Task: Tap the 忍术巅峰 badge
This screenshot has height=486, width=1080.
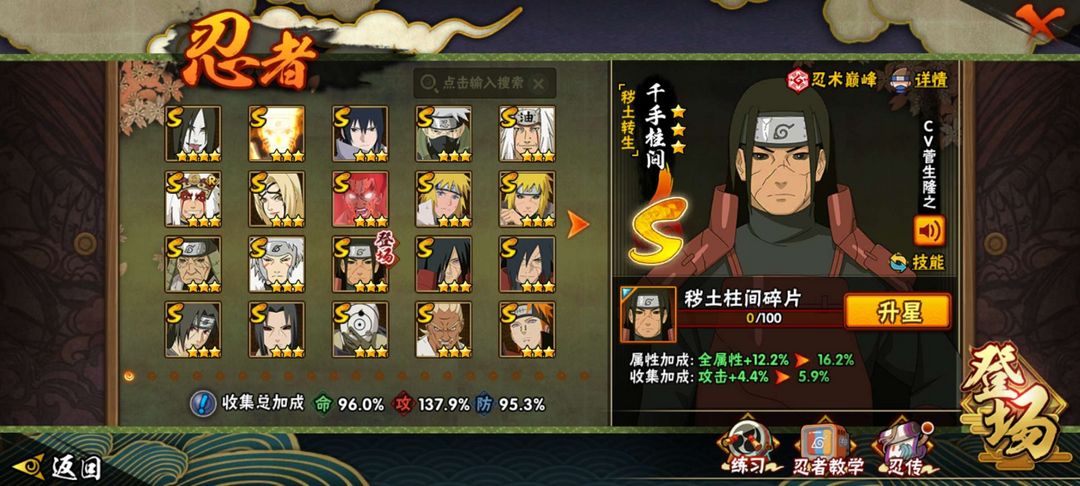Action: tap(832, 80)
